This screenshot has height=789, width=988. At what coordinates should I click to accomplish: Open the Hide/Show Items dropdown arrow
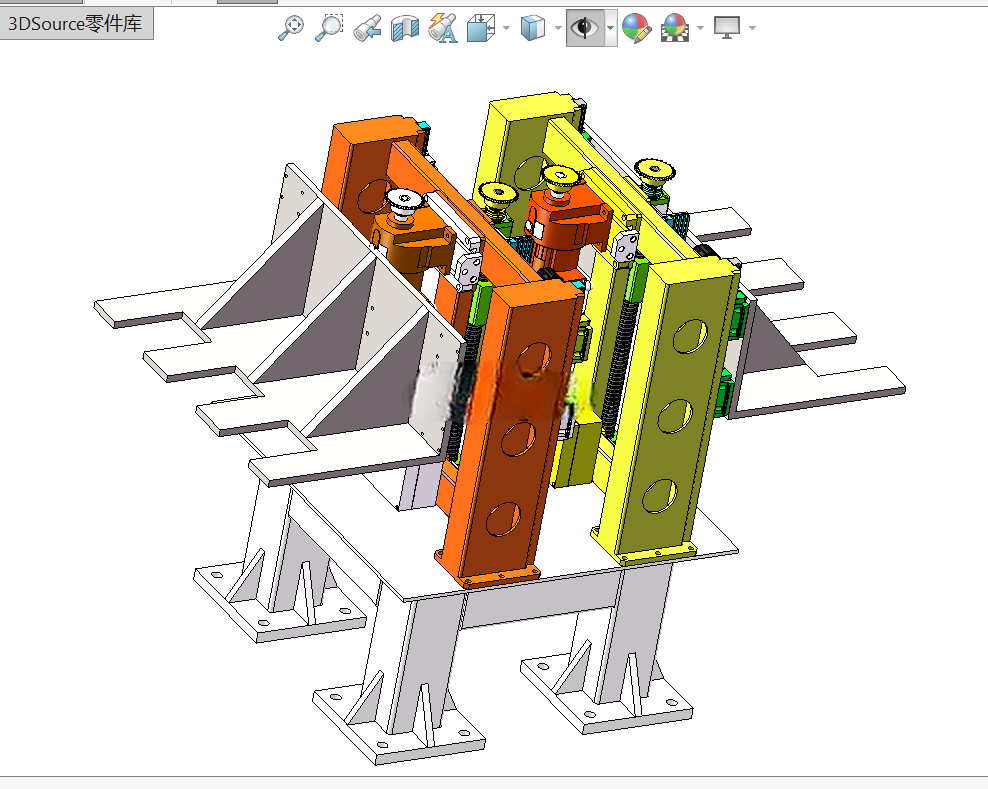(x=611, y=28)
